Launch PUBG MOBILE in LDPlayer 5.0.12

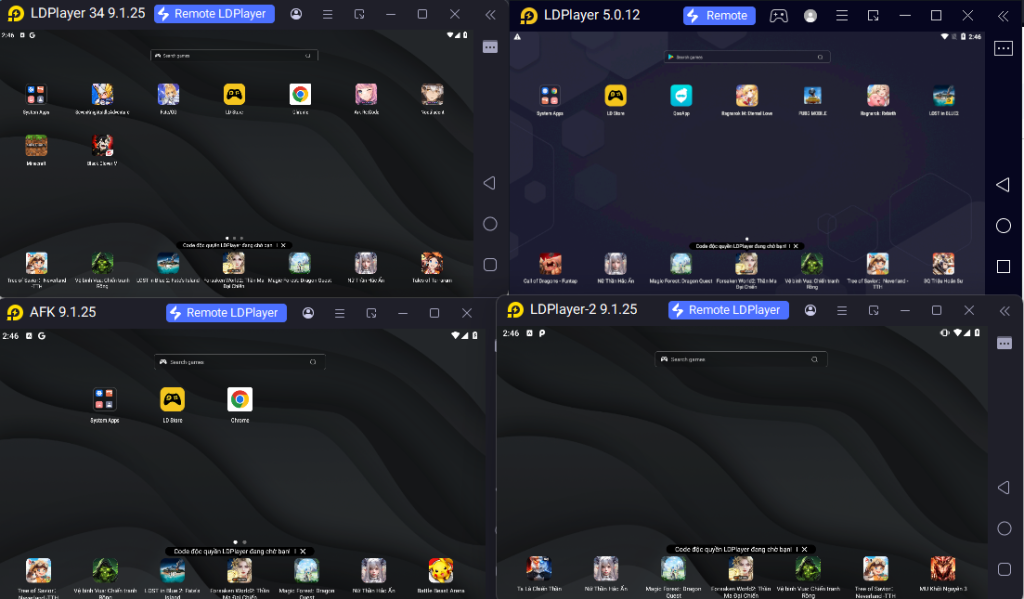pos(812,96)
